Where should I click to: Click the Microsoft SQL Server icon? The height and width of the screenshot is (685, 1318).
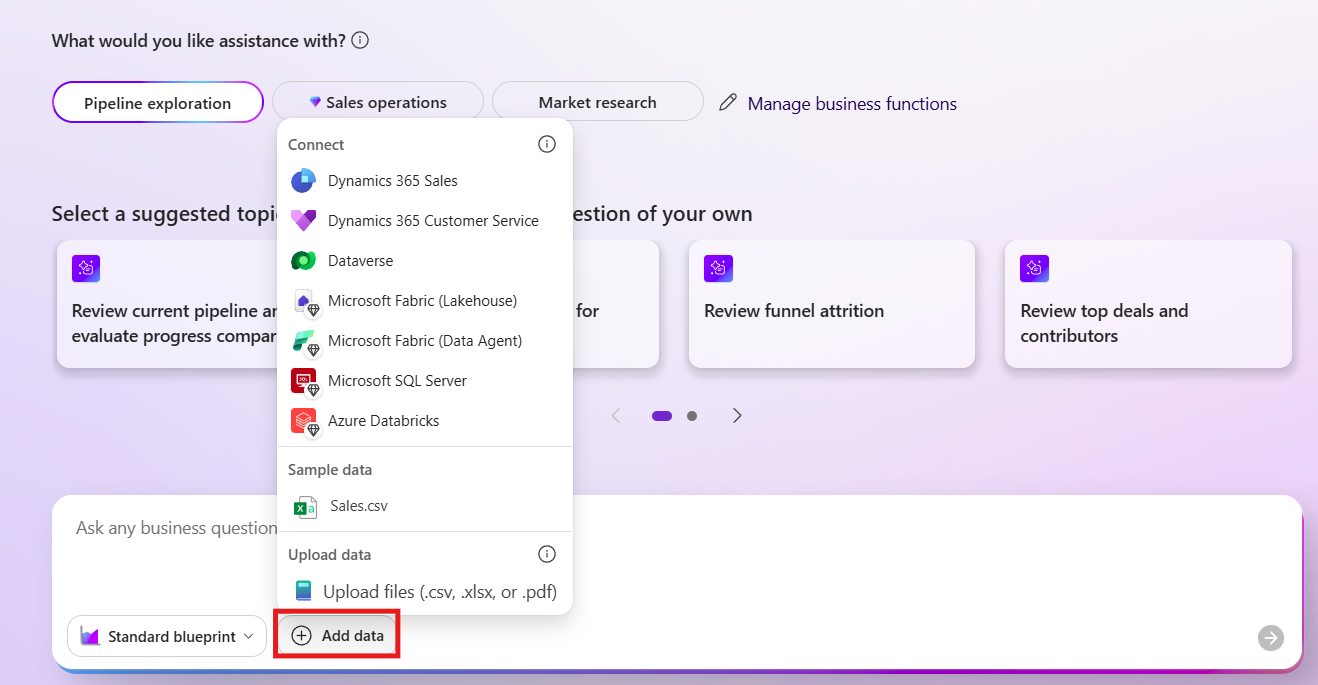[x=304, y=381]
